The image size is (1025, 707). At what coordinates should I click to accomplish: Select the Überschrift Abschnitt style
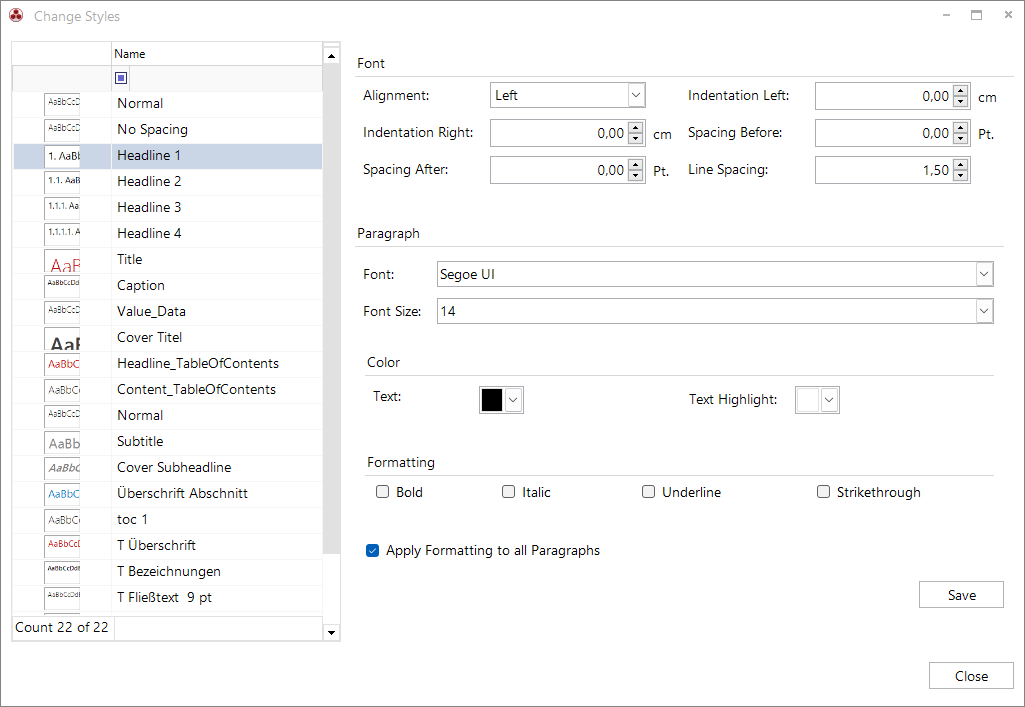point(167,494)
